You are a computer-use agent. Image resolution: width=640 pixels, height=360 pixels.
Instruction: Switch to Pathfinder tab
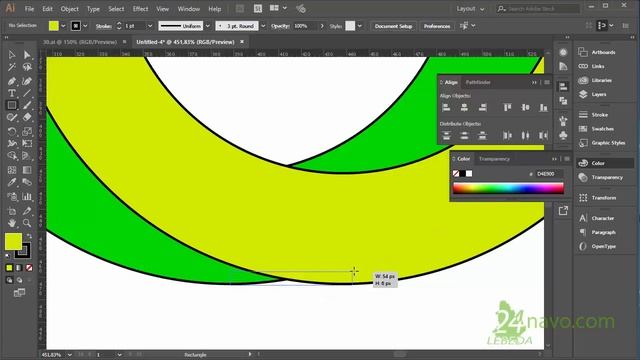pos(478,82)
